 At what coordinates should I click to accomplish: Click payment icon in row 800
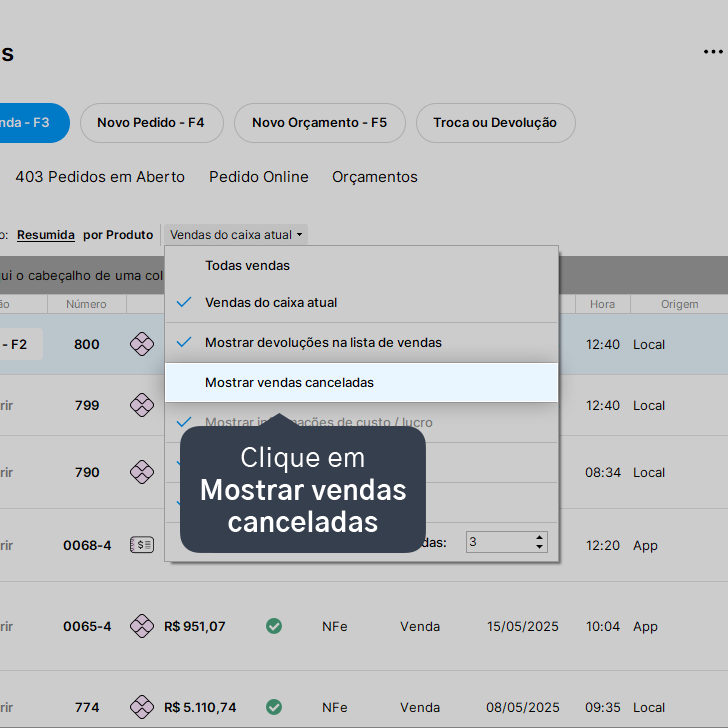pyautogui.click(x=142, y=344)
